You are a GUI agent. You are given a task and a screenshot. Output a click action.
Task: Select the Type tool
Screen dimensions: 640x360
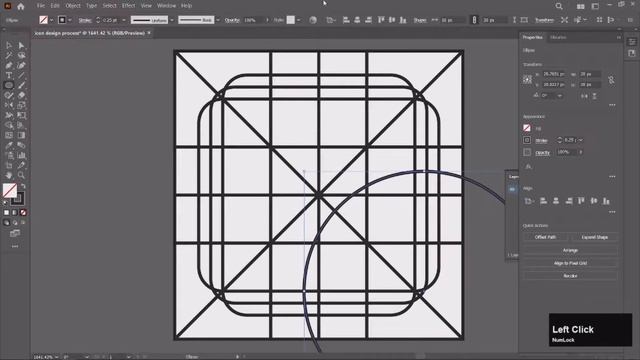pos(9,76)
